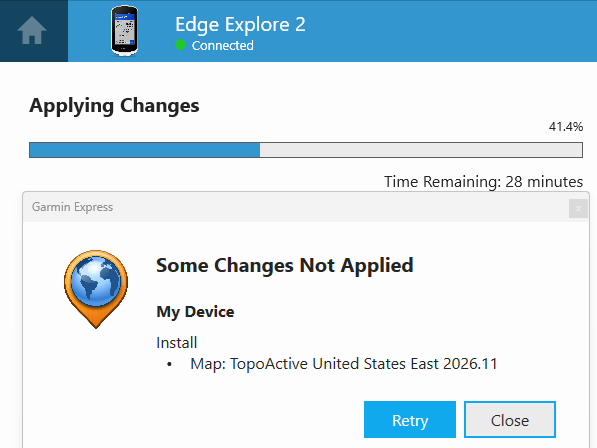Retry installing the failed map

[410, 419]
